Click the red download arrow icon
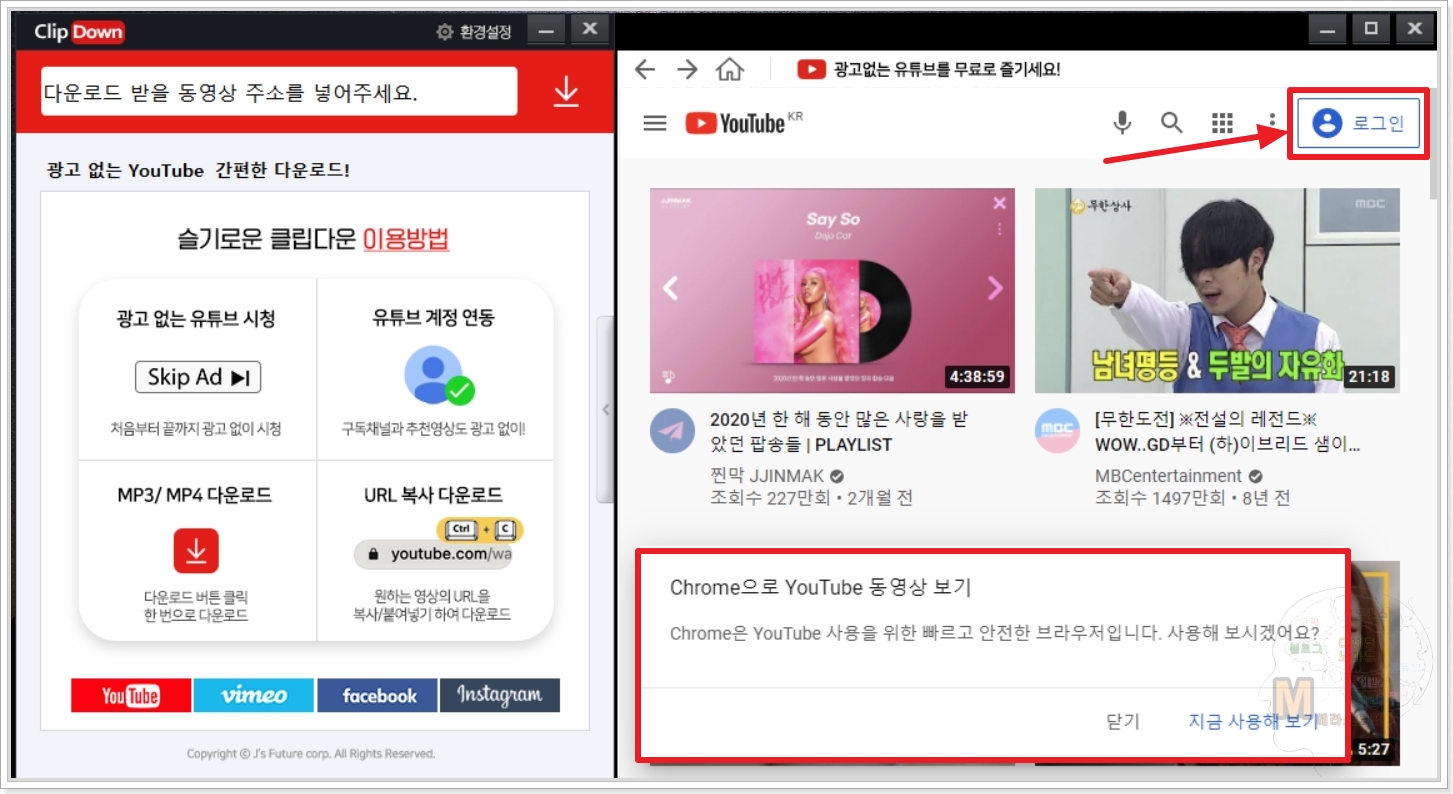This screenshot has height=794, width=1453. coord(566,92)
